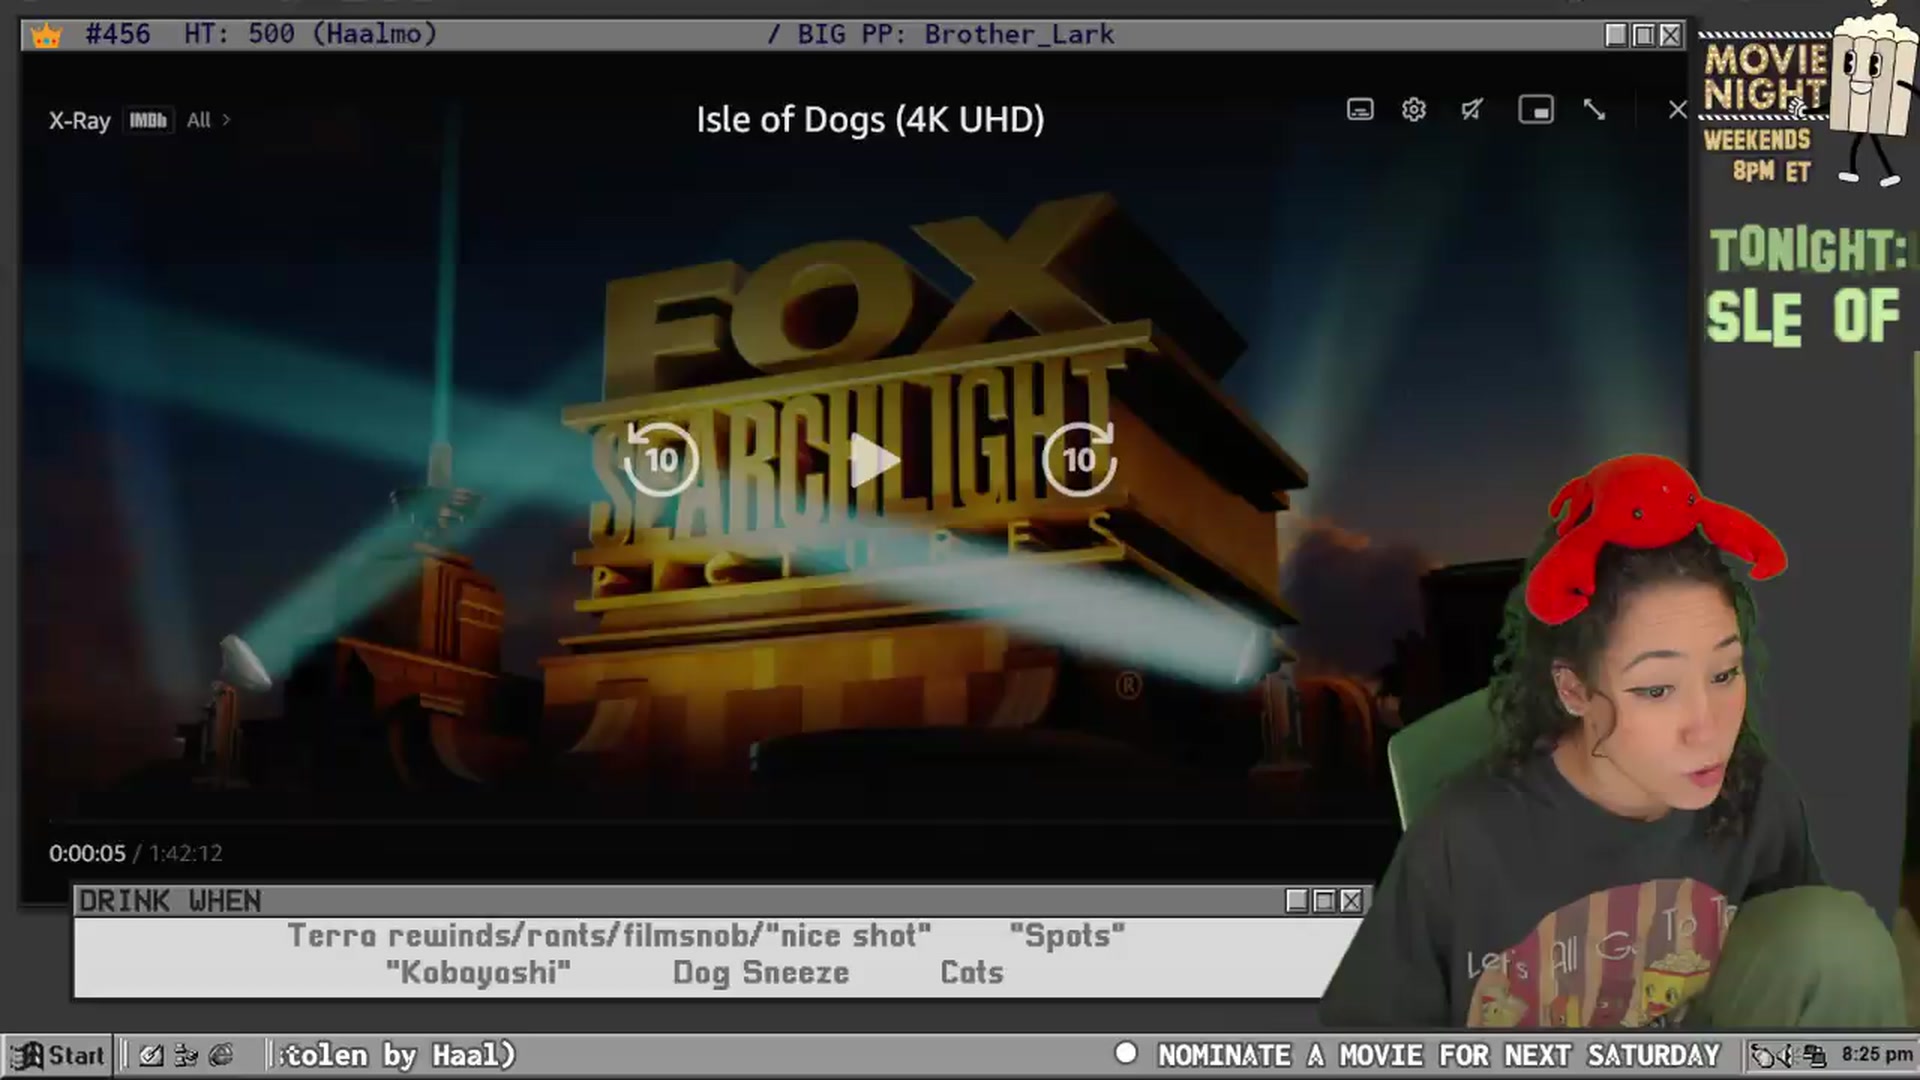Image resolution: width=1920 pixels, height=1080 pixels.
Task: Click the IMDb badge
Action: (148, 120)
